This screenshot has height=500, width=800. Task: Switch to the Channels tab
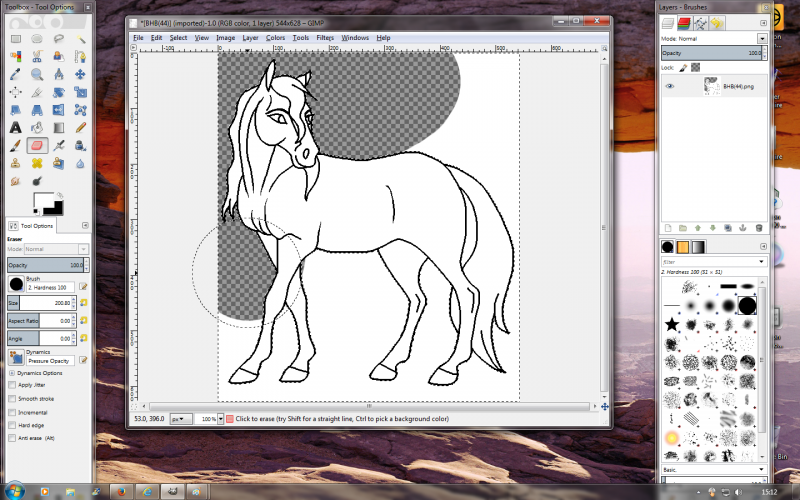coord(684,23)
